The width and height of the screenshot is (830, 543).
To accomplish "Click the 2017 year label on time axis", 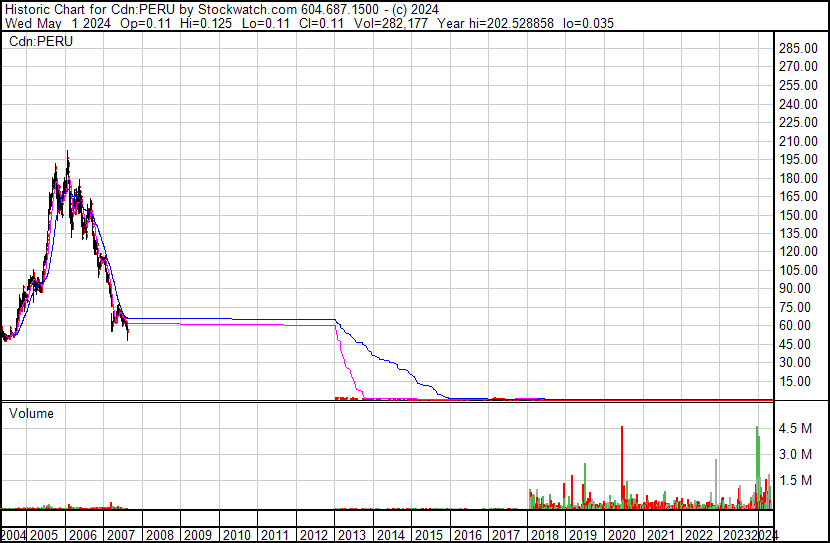I will click(506, 535).
